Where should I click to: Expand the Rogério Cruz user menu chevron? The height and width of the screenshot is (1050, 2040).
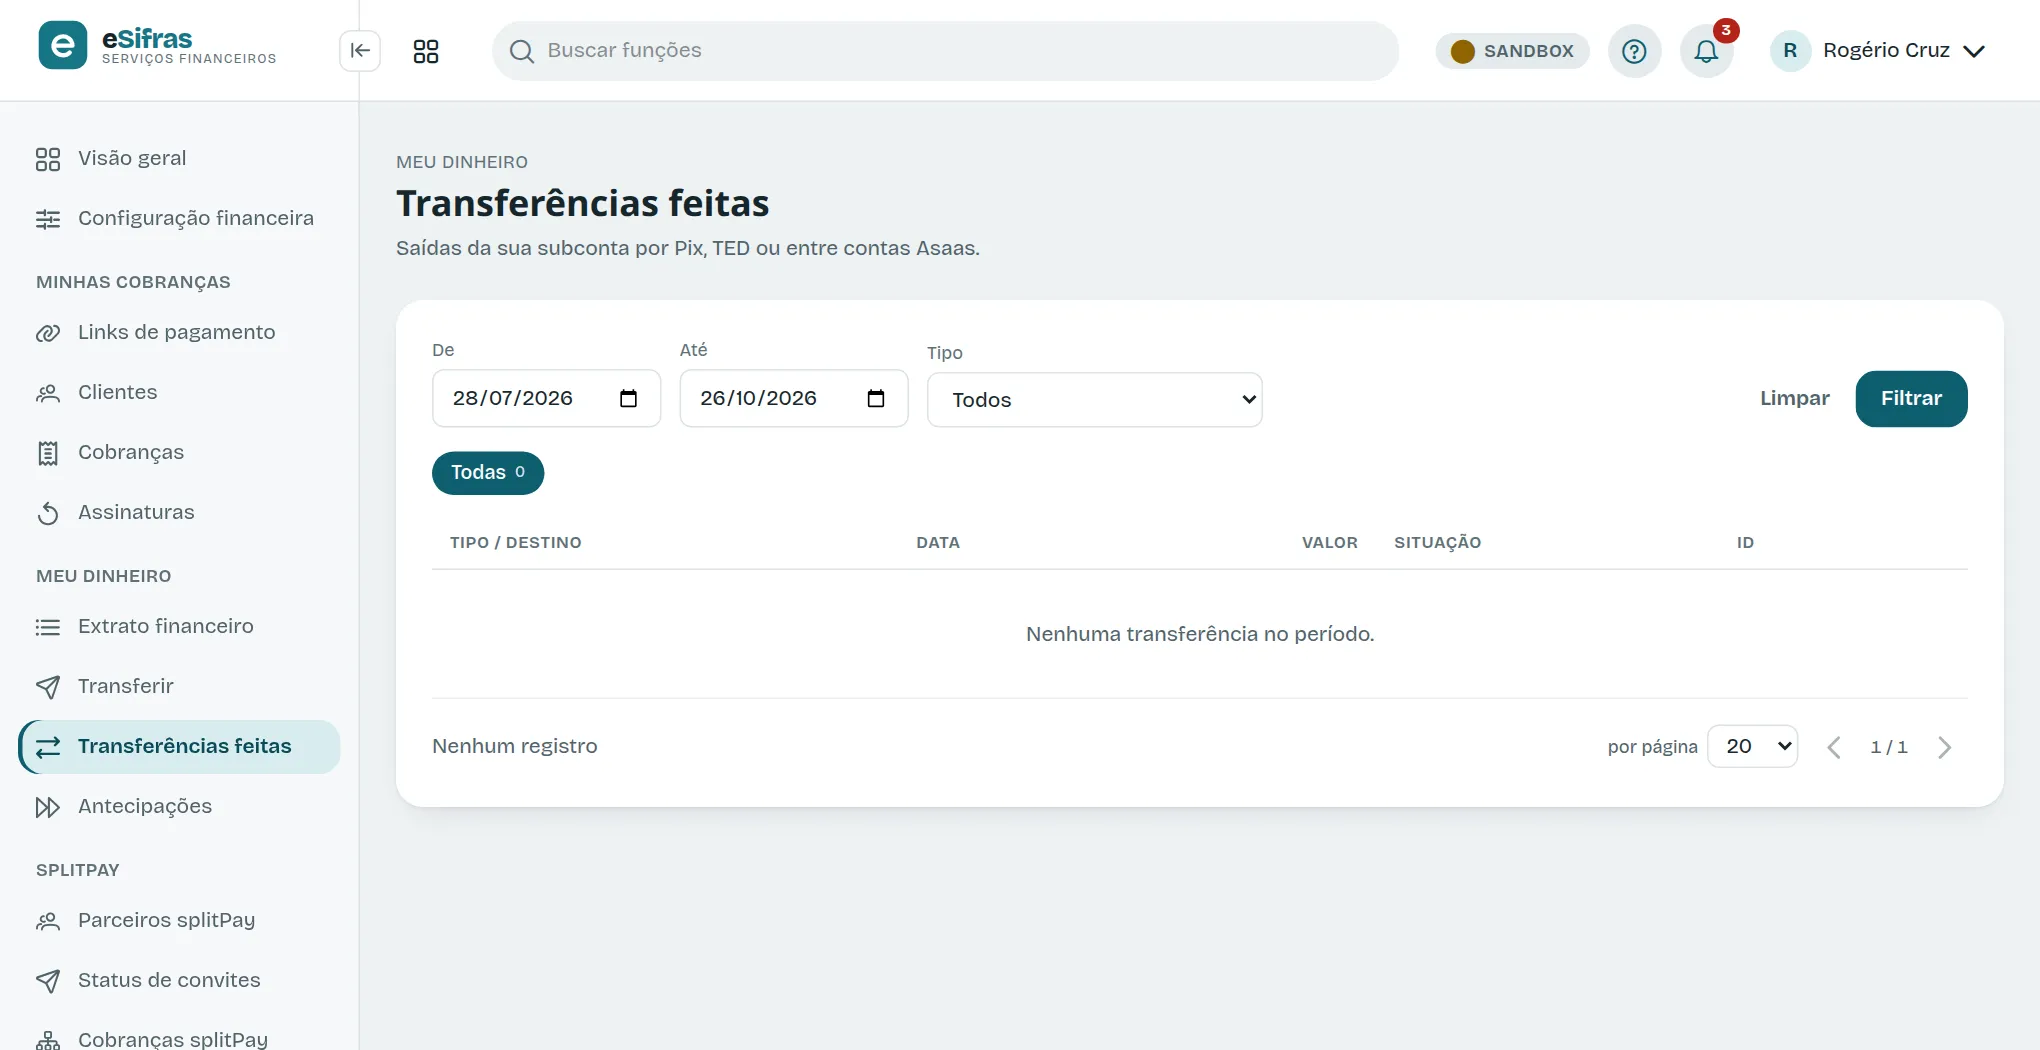pos(1973,51)
